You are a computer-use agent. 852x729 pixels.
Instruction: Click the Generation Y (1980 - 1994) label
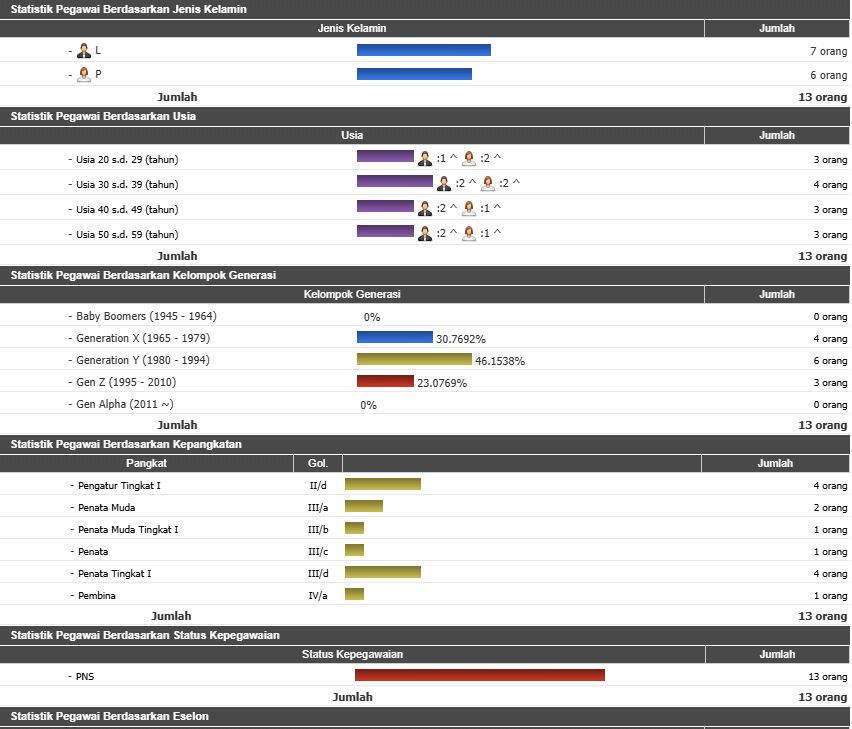tap(143, 360)
